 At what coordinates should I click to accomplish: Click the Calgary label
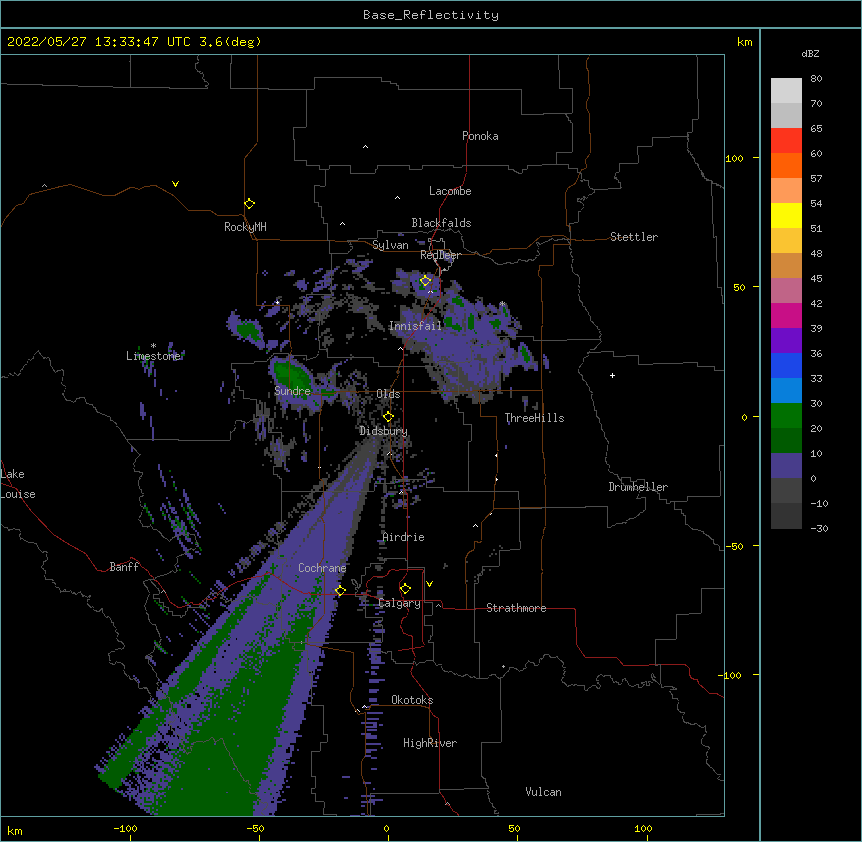pyautogui.click(x=399, y=603)
